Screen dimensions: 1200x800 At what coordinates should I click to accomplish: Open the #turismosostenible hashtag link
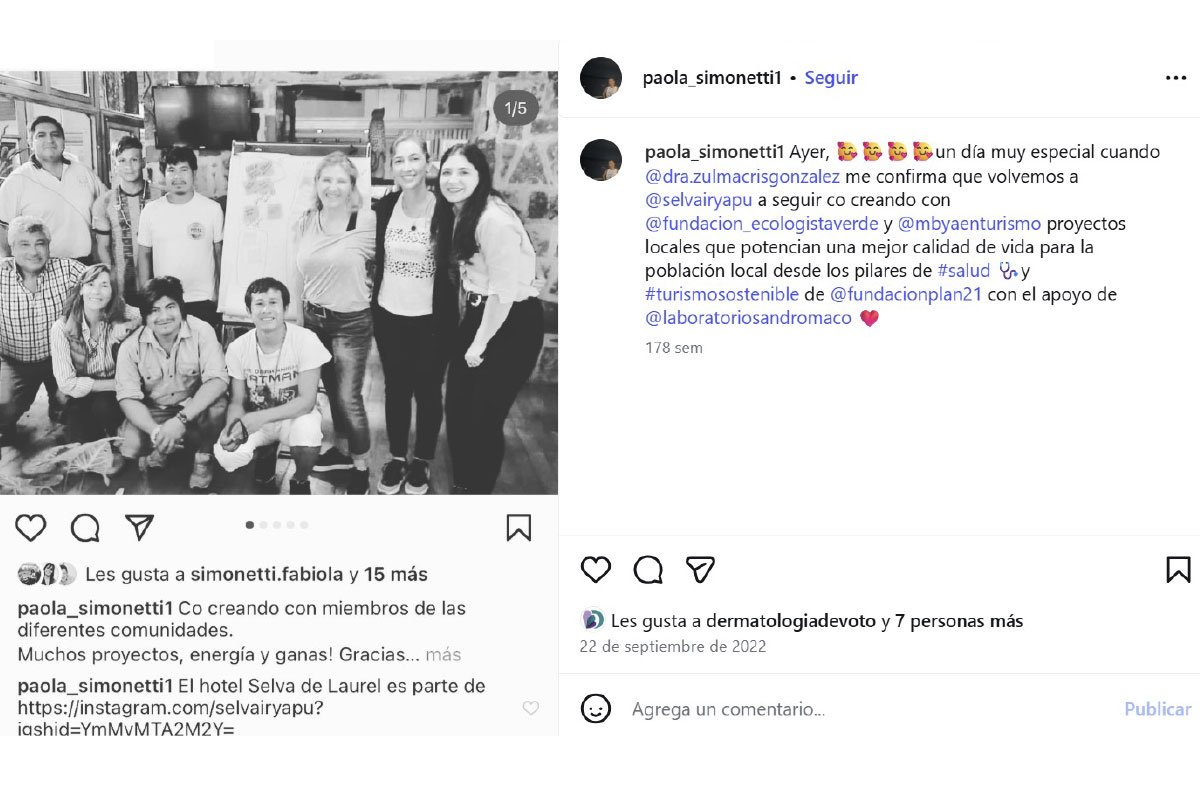pyautogui.click(x=722, y=294)
